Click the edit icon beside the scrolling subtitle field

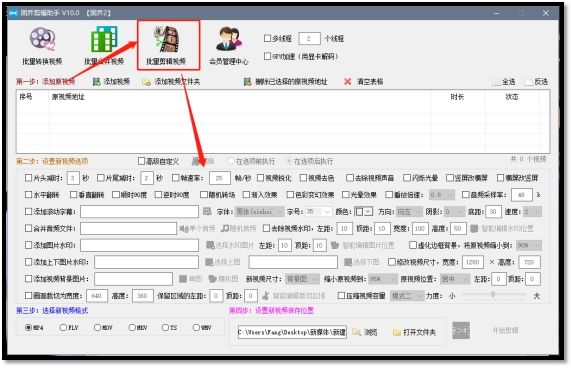tap(207, 211)
